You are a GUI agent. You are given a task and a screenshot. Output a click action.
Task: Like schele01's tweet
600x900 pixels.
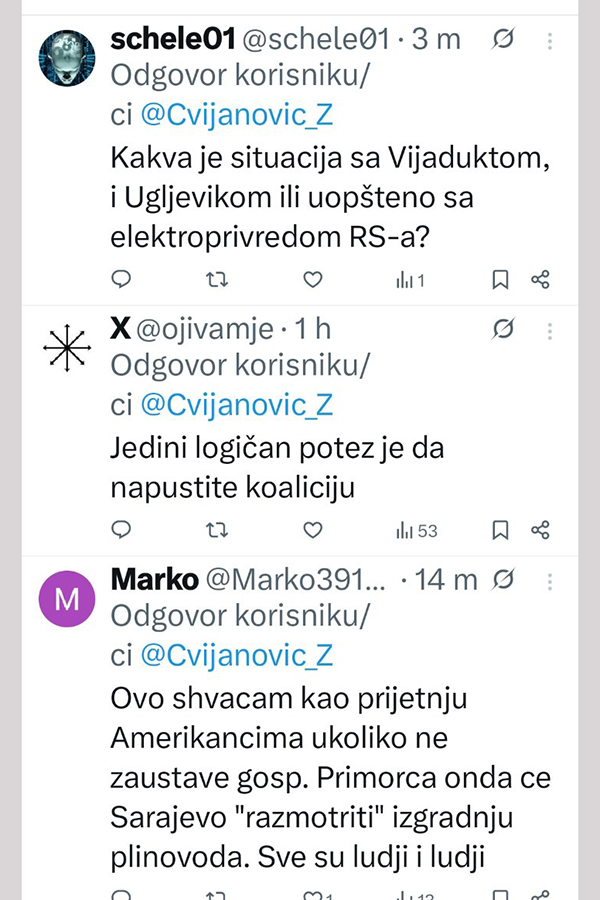coord(312,281)
